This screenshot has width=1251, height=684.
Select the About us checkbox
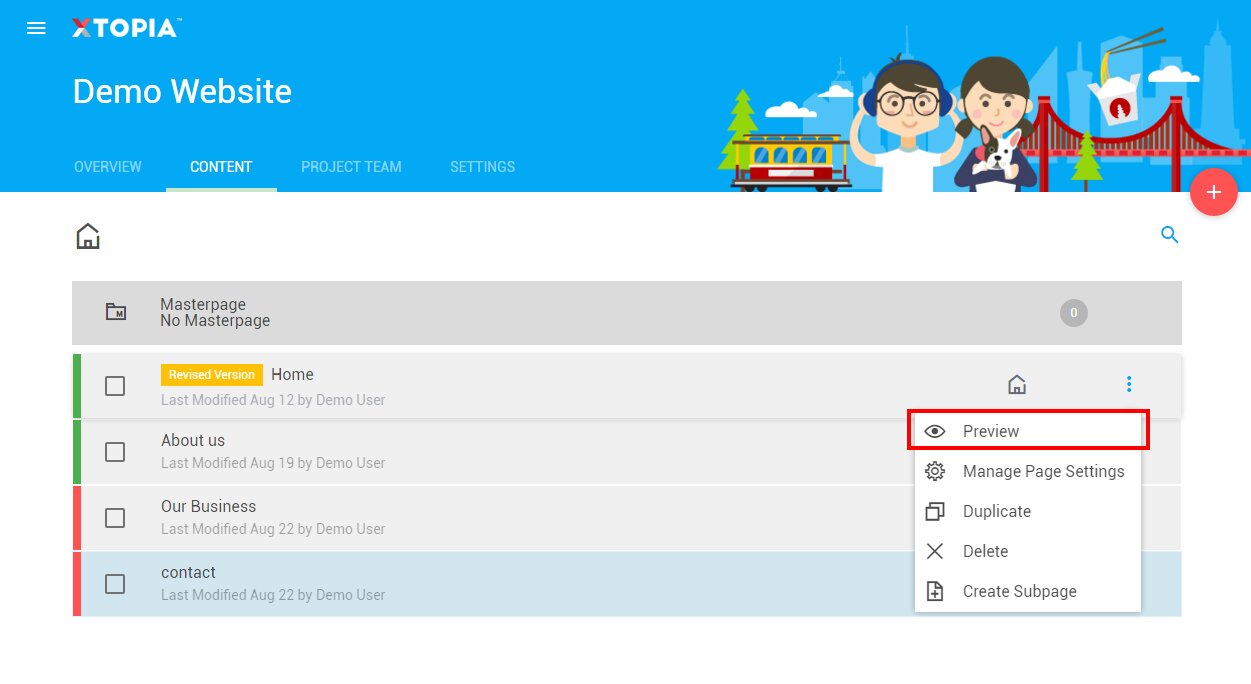point(115,452)
